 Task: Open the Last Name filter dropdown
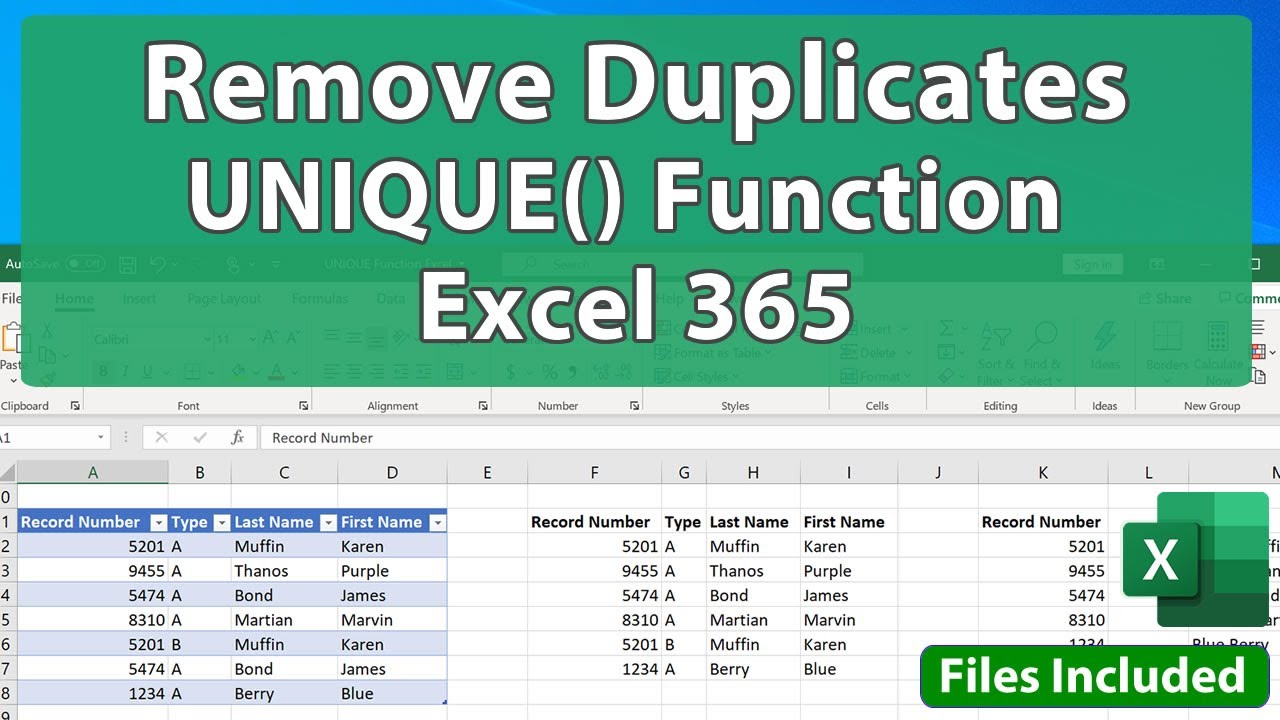328,523
